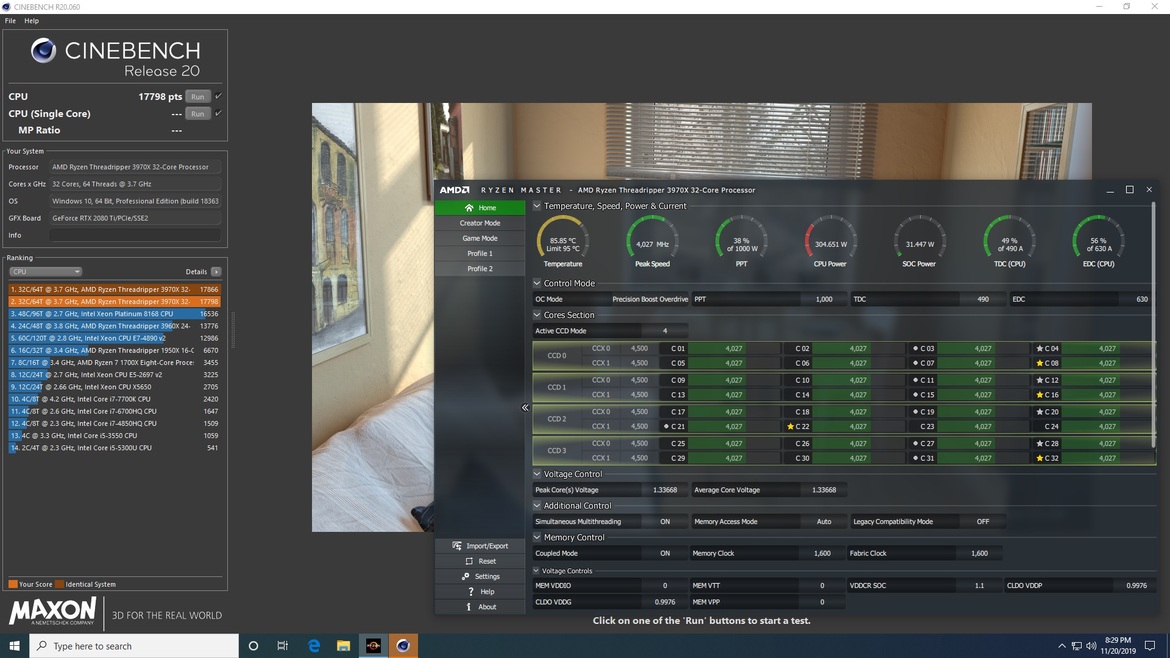Run the CPU benchmark test
This screenshot has width=1170, height=658.
[198, 97]
